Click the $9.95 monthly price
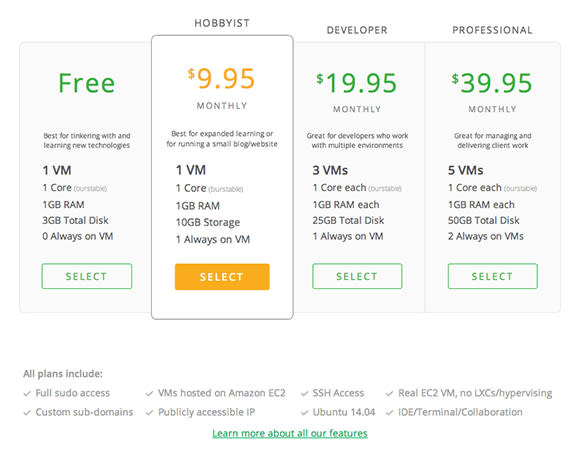Screen dimensions: 580x458 pyautogui.click(x=221, y=79)
